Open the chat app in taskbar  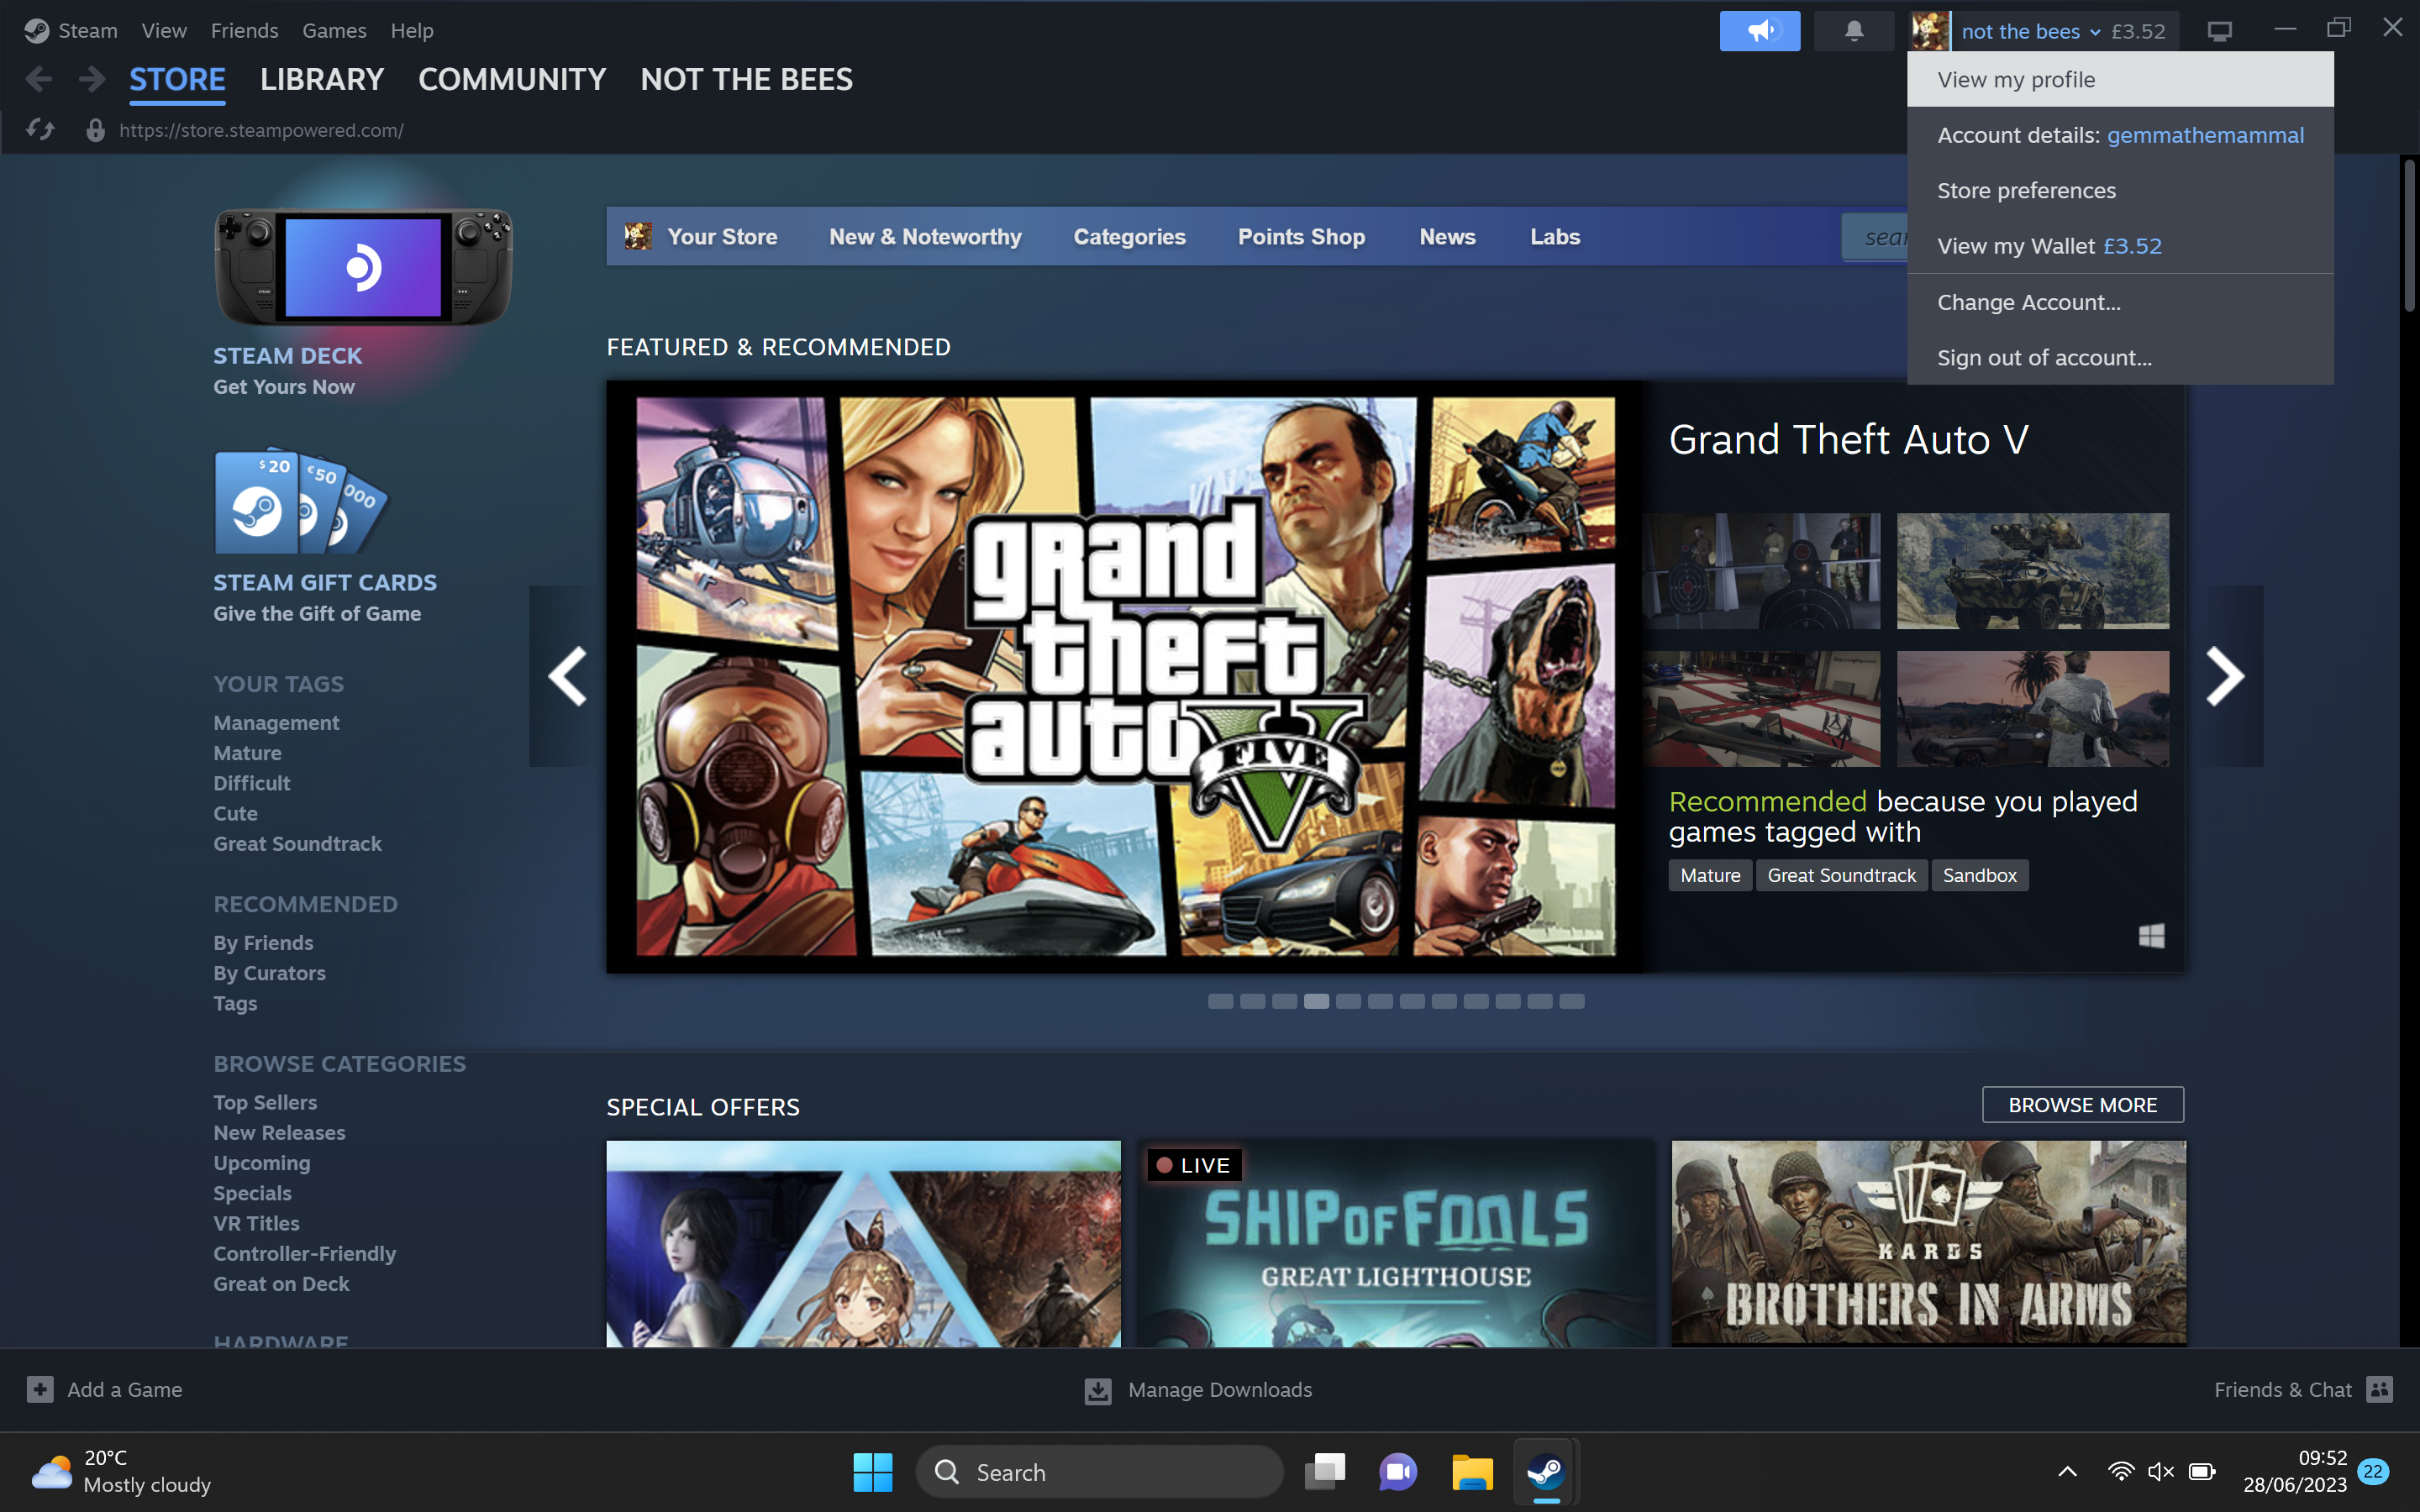[x=1398, y=1472]
